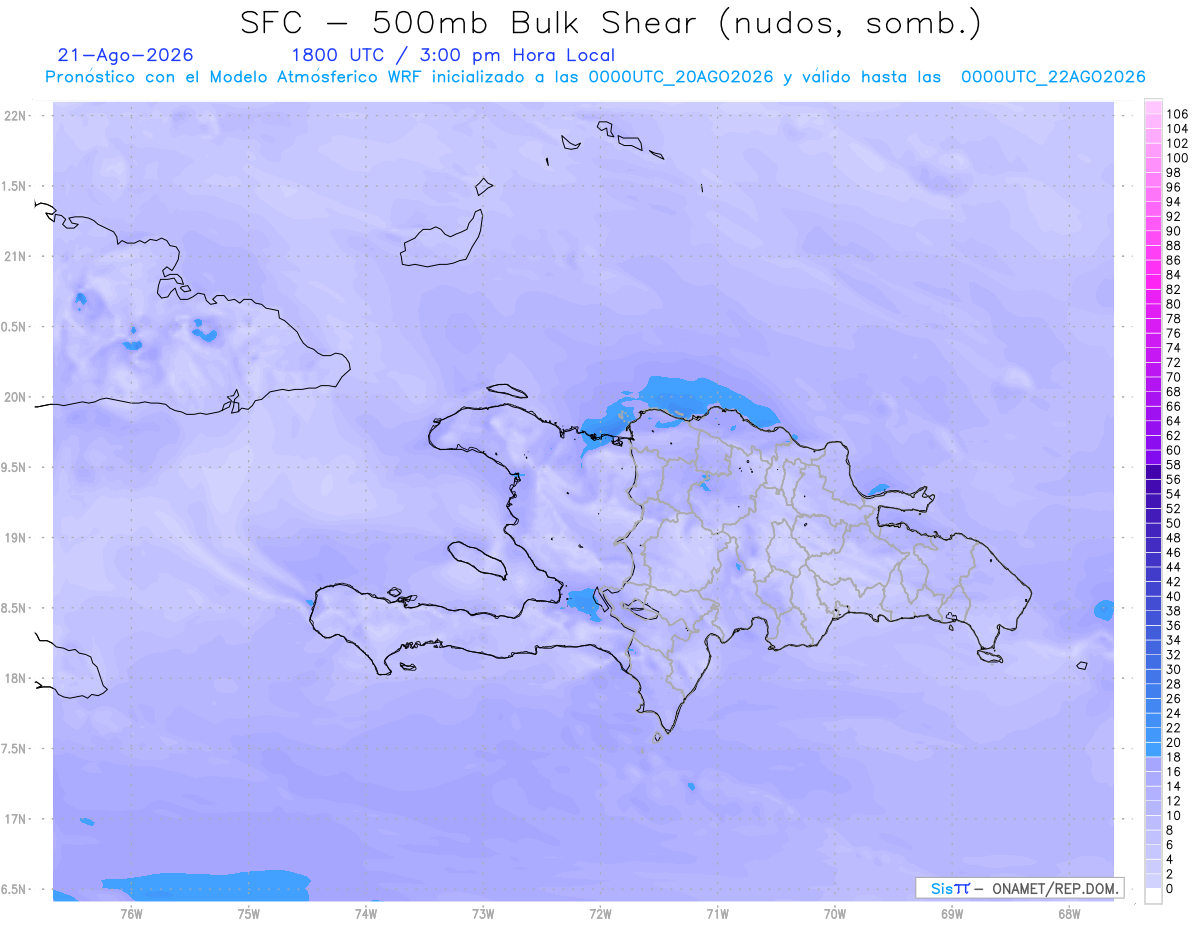Screen dimensions: 1200x927
Task: Click the colorbar value label '16'
Action: pos(1173,772)
